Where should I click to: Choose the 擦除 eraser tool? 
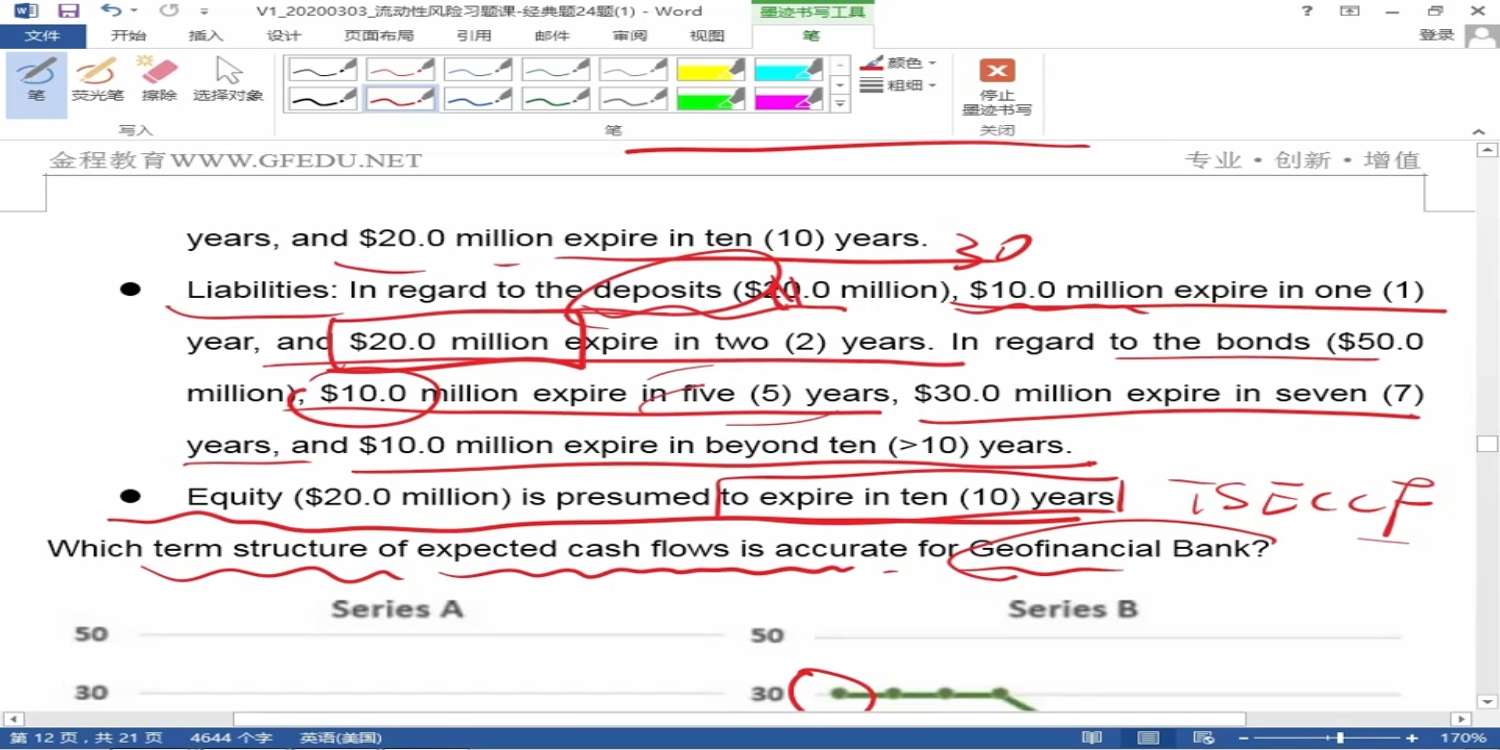coord(159,80)
